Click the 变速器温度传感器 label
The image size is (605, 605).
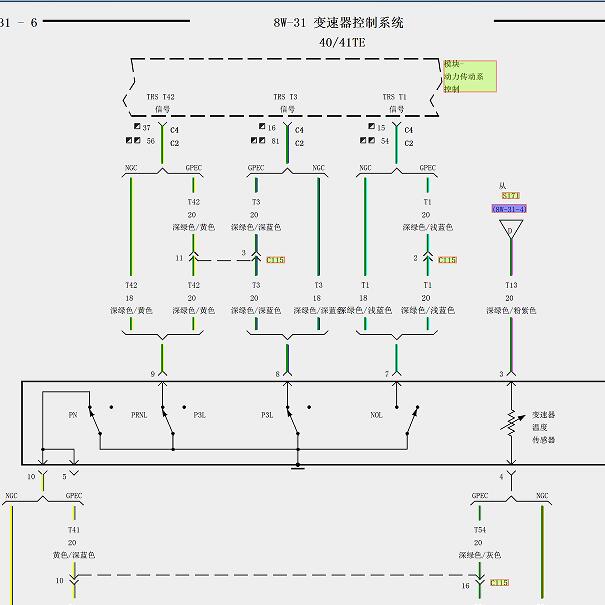click(x=544, y=427)
